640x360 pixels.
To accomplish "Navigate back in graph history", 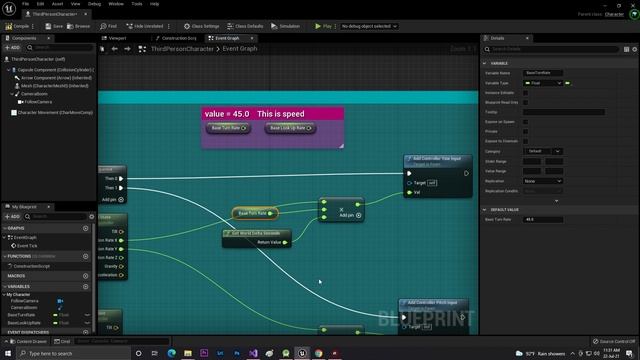I will [115, 49].
